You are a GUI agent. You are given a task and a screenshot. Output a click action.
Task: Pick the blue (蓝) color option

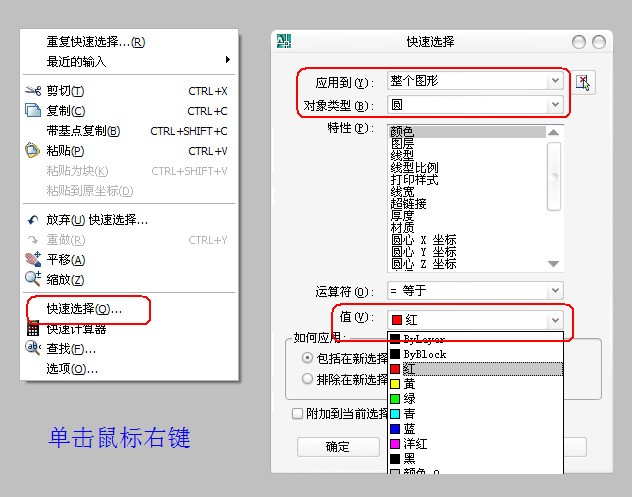pyautogui.click(x=476, y=429)
